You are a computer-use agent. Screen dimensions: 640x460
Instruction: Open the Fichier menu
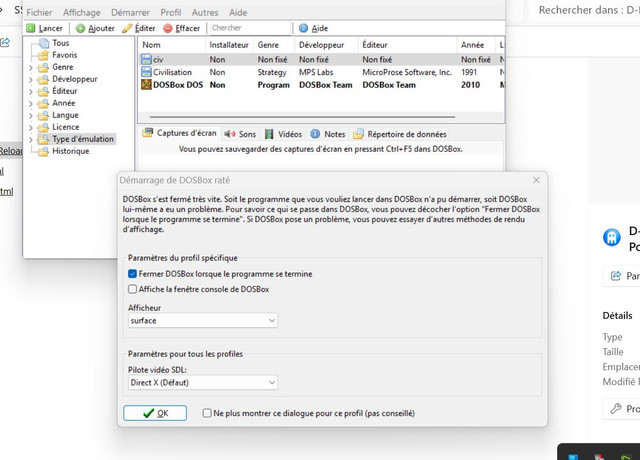40,13
